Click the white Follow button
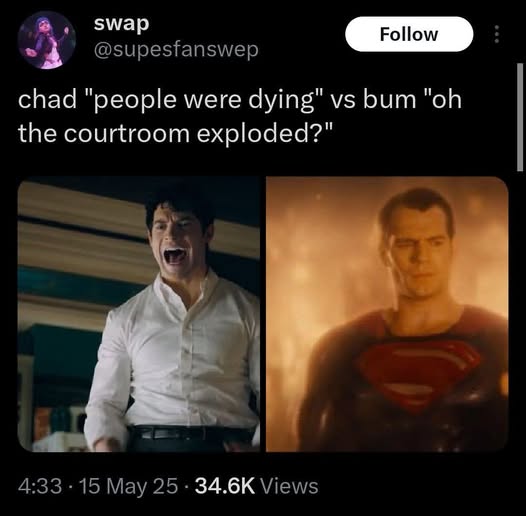The image size is (526, 516). (409, 34)
